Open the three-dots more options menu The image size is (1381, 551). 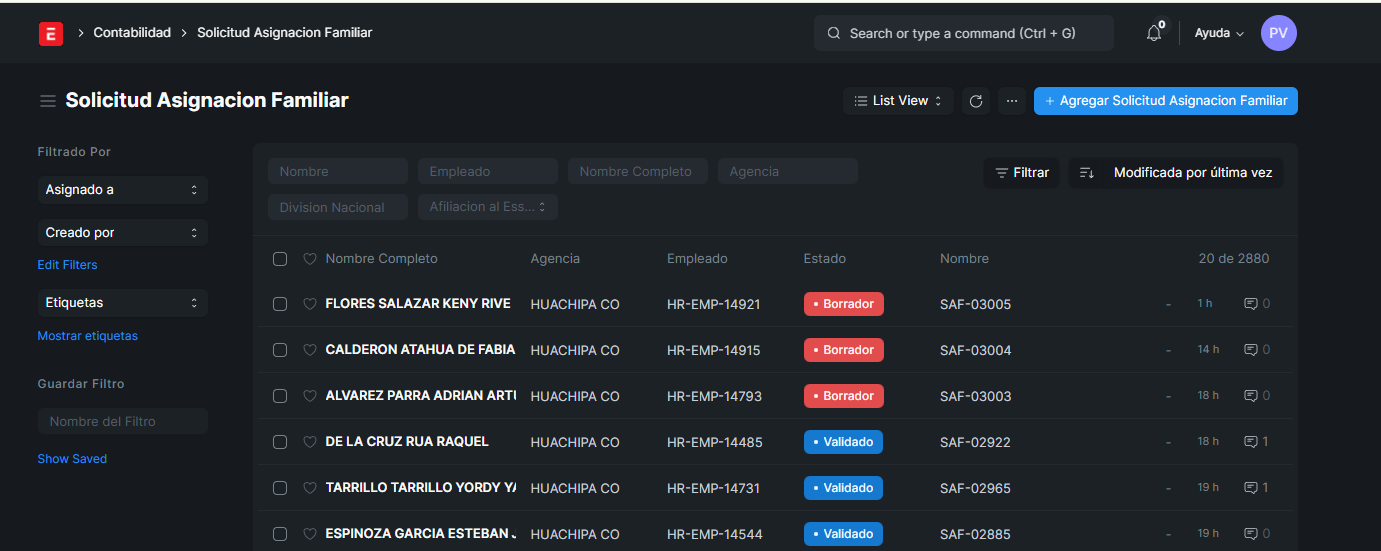tap(1012, 101)
